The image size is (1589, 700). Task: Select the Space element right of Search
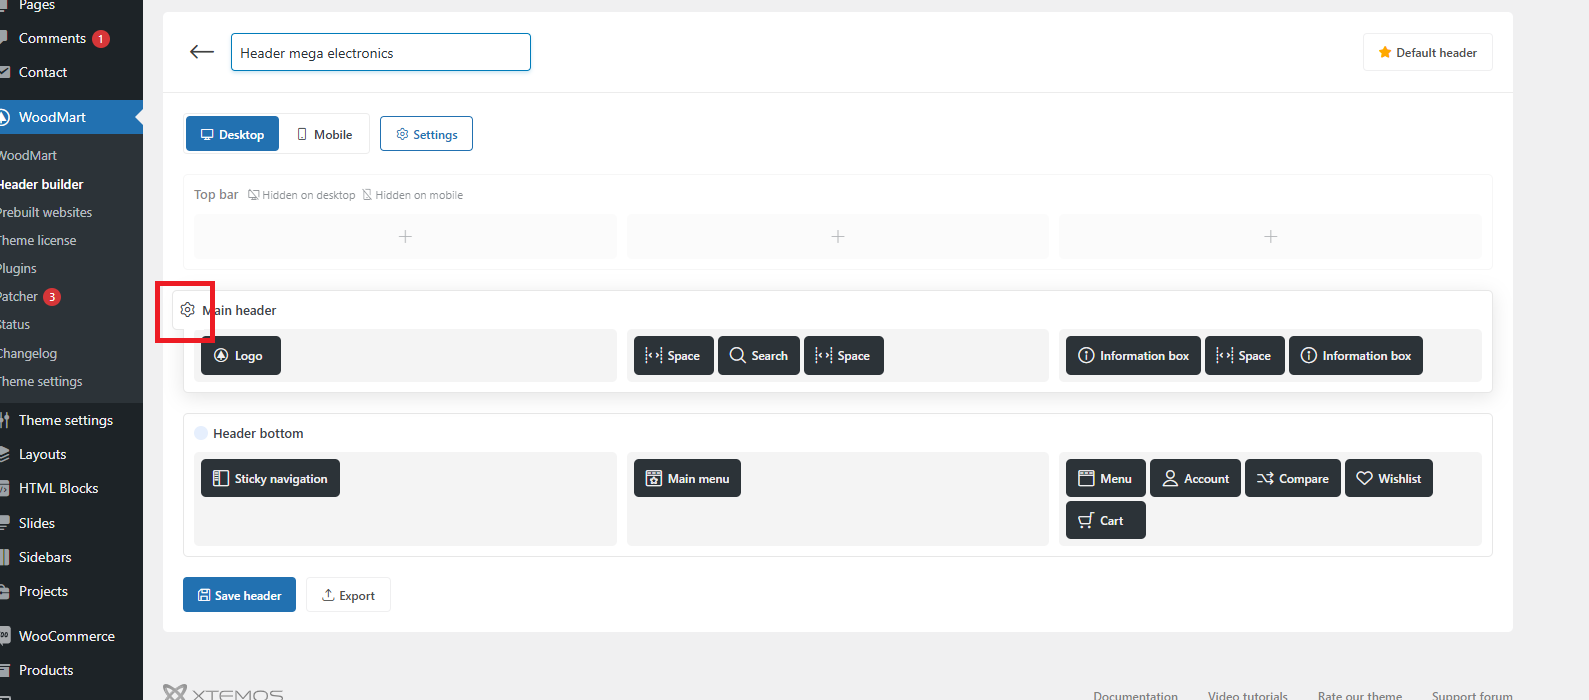pyautogui.click(x=844, y=356)
